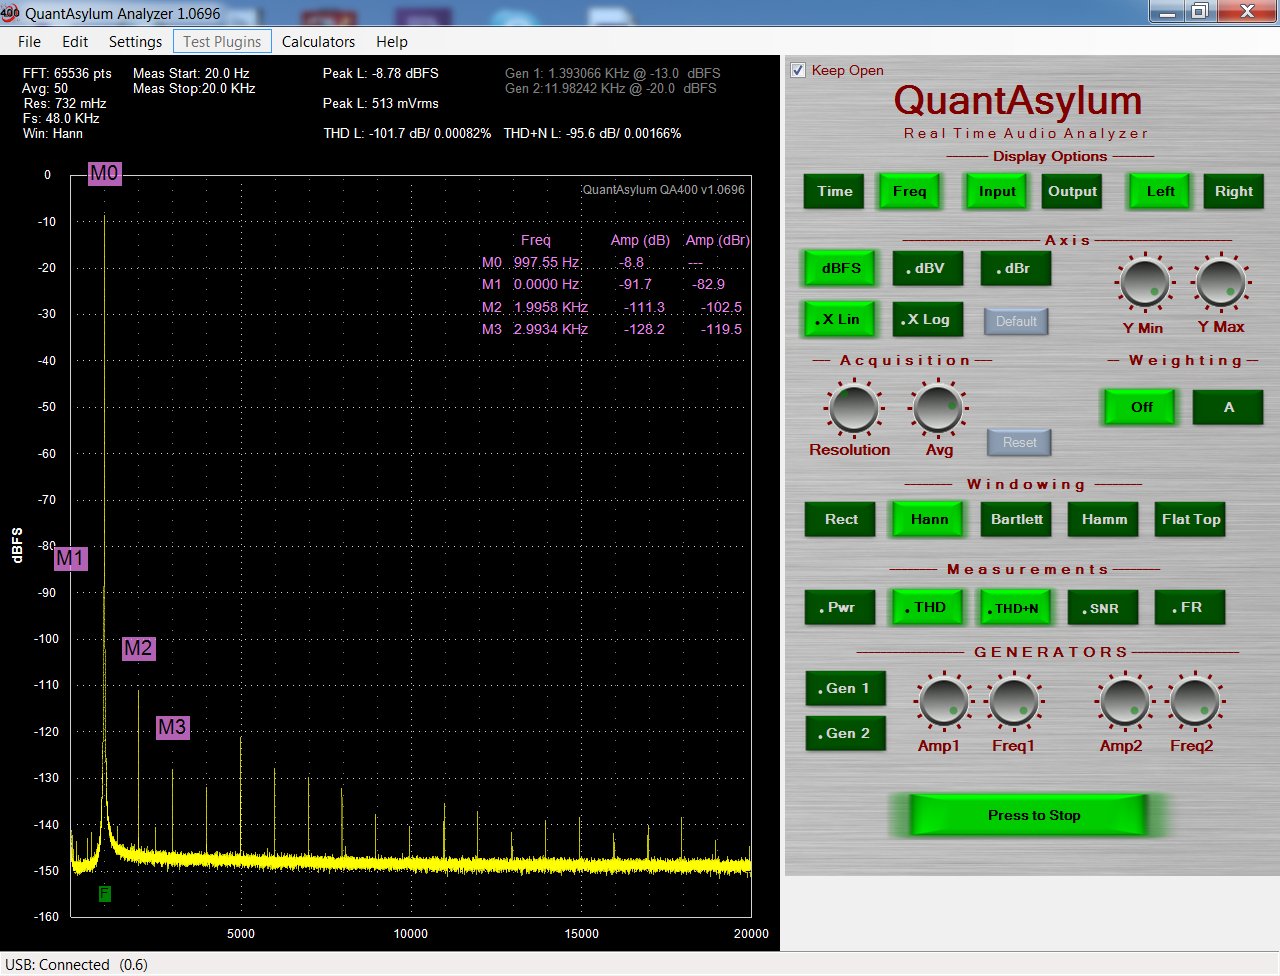The height and width of the screenshot is (976, 1280).
Task: Click the M3 frequency value 2.9934 KHz
Action: pyautogui.click(x=551, y=329)
